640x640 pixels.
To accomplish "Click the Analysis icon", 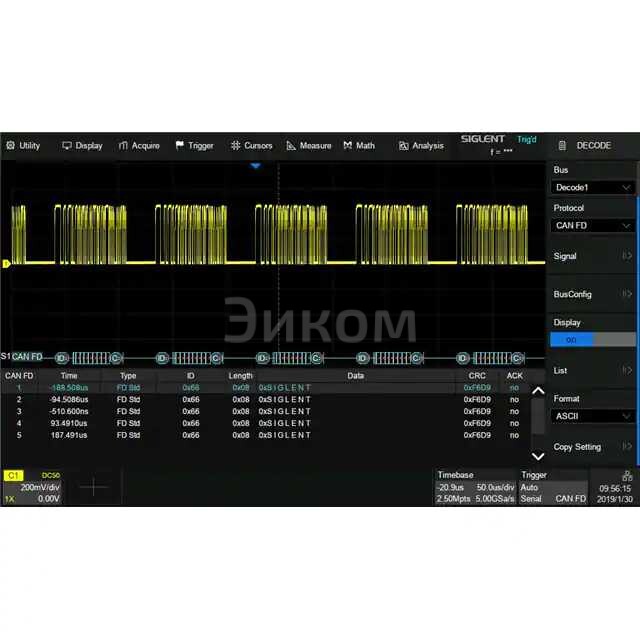I will 404,145.
